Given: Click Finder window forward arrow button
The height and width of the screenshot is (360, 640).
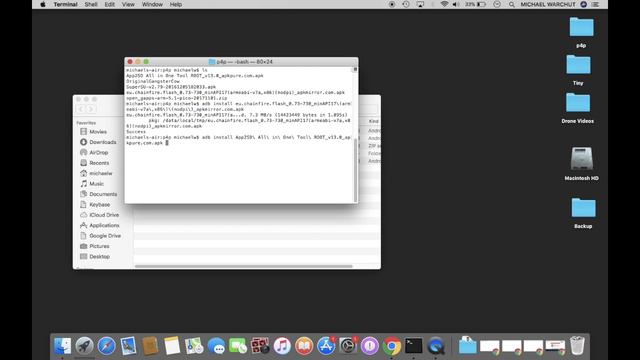Looking at the screenshot, I should pos(91,109).
